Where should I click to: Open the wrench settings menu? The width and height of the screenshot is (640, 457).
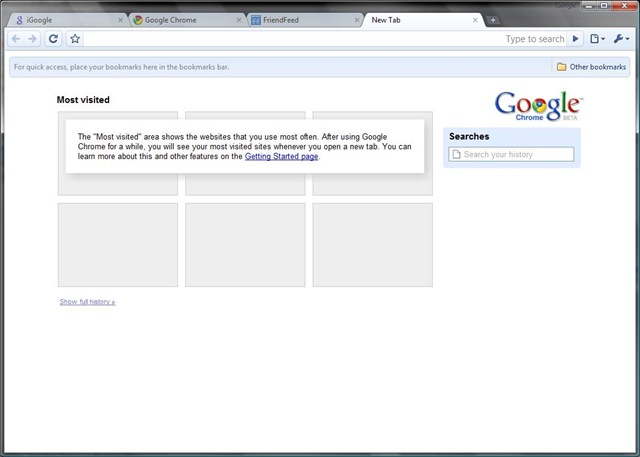[x=621, y=39]
